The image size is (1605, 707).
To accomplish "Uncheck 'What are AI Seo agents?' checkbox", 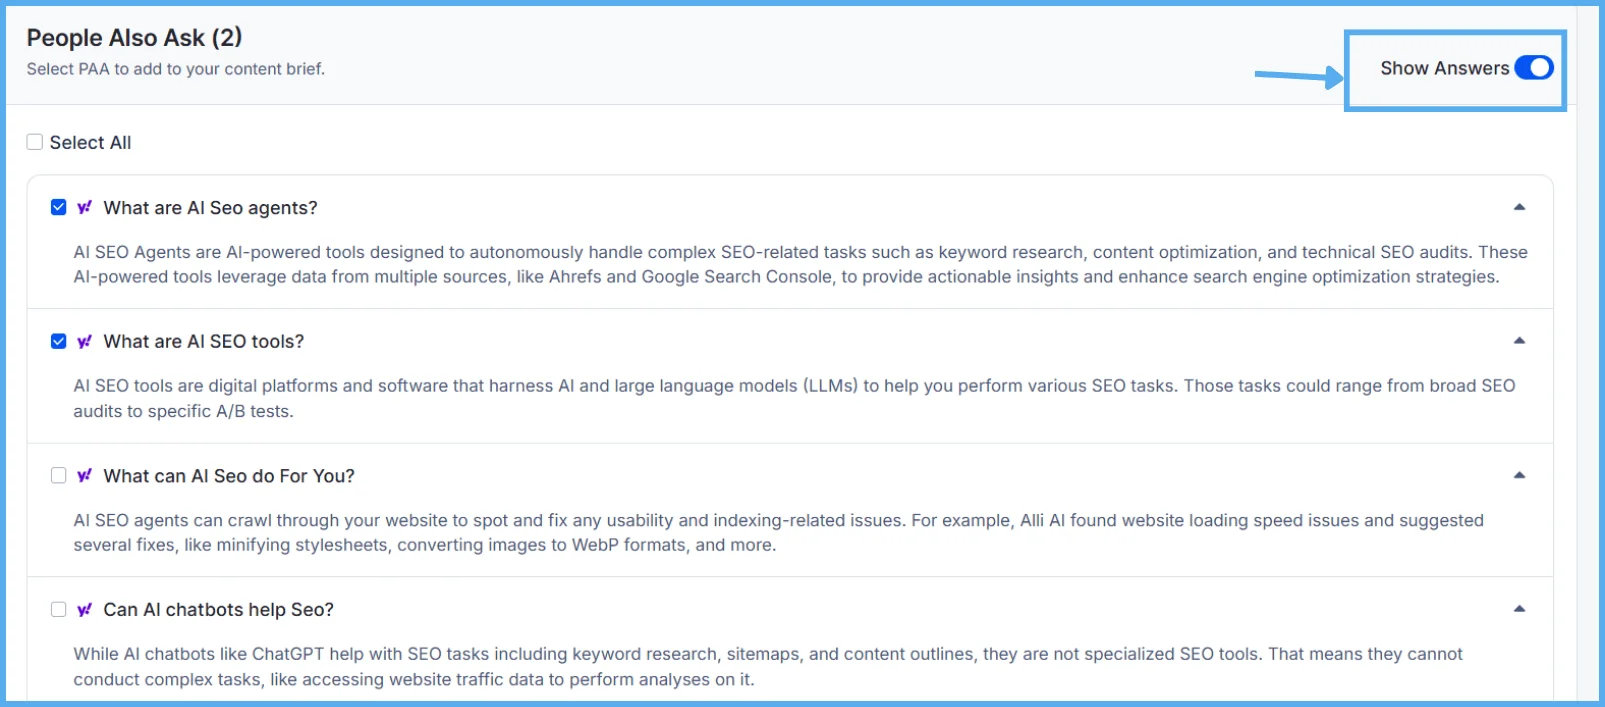I will pos(59,207).
